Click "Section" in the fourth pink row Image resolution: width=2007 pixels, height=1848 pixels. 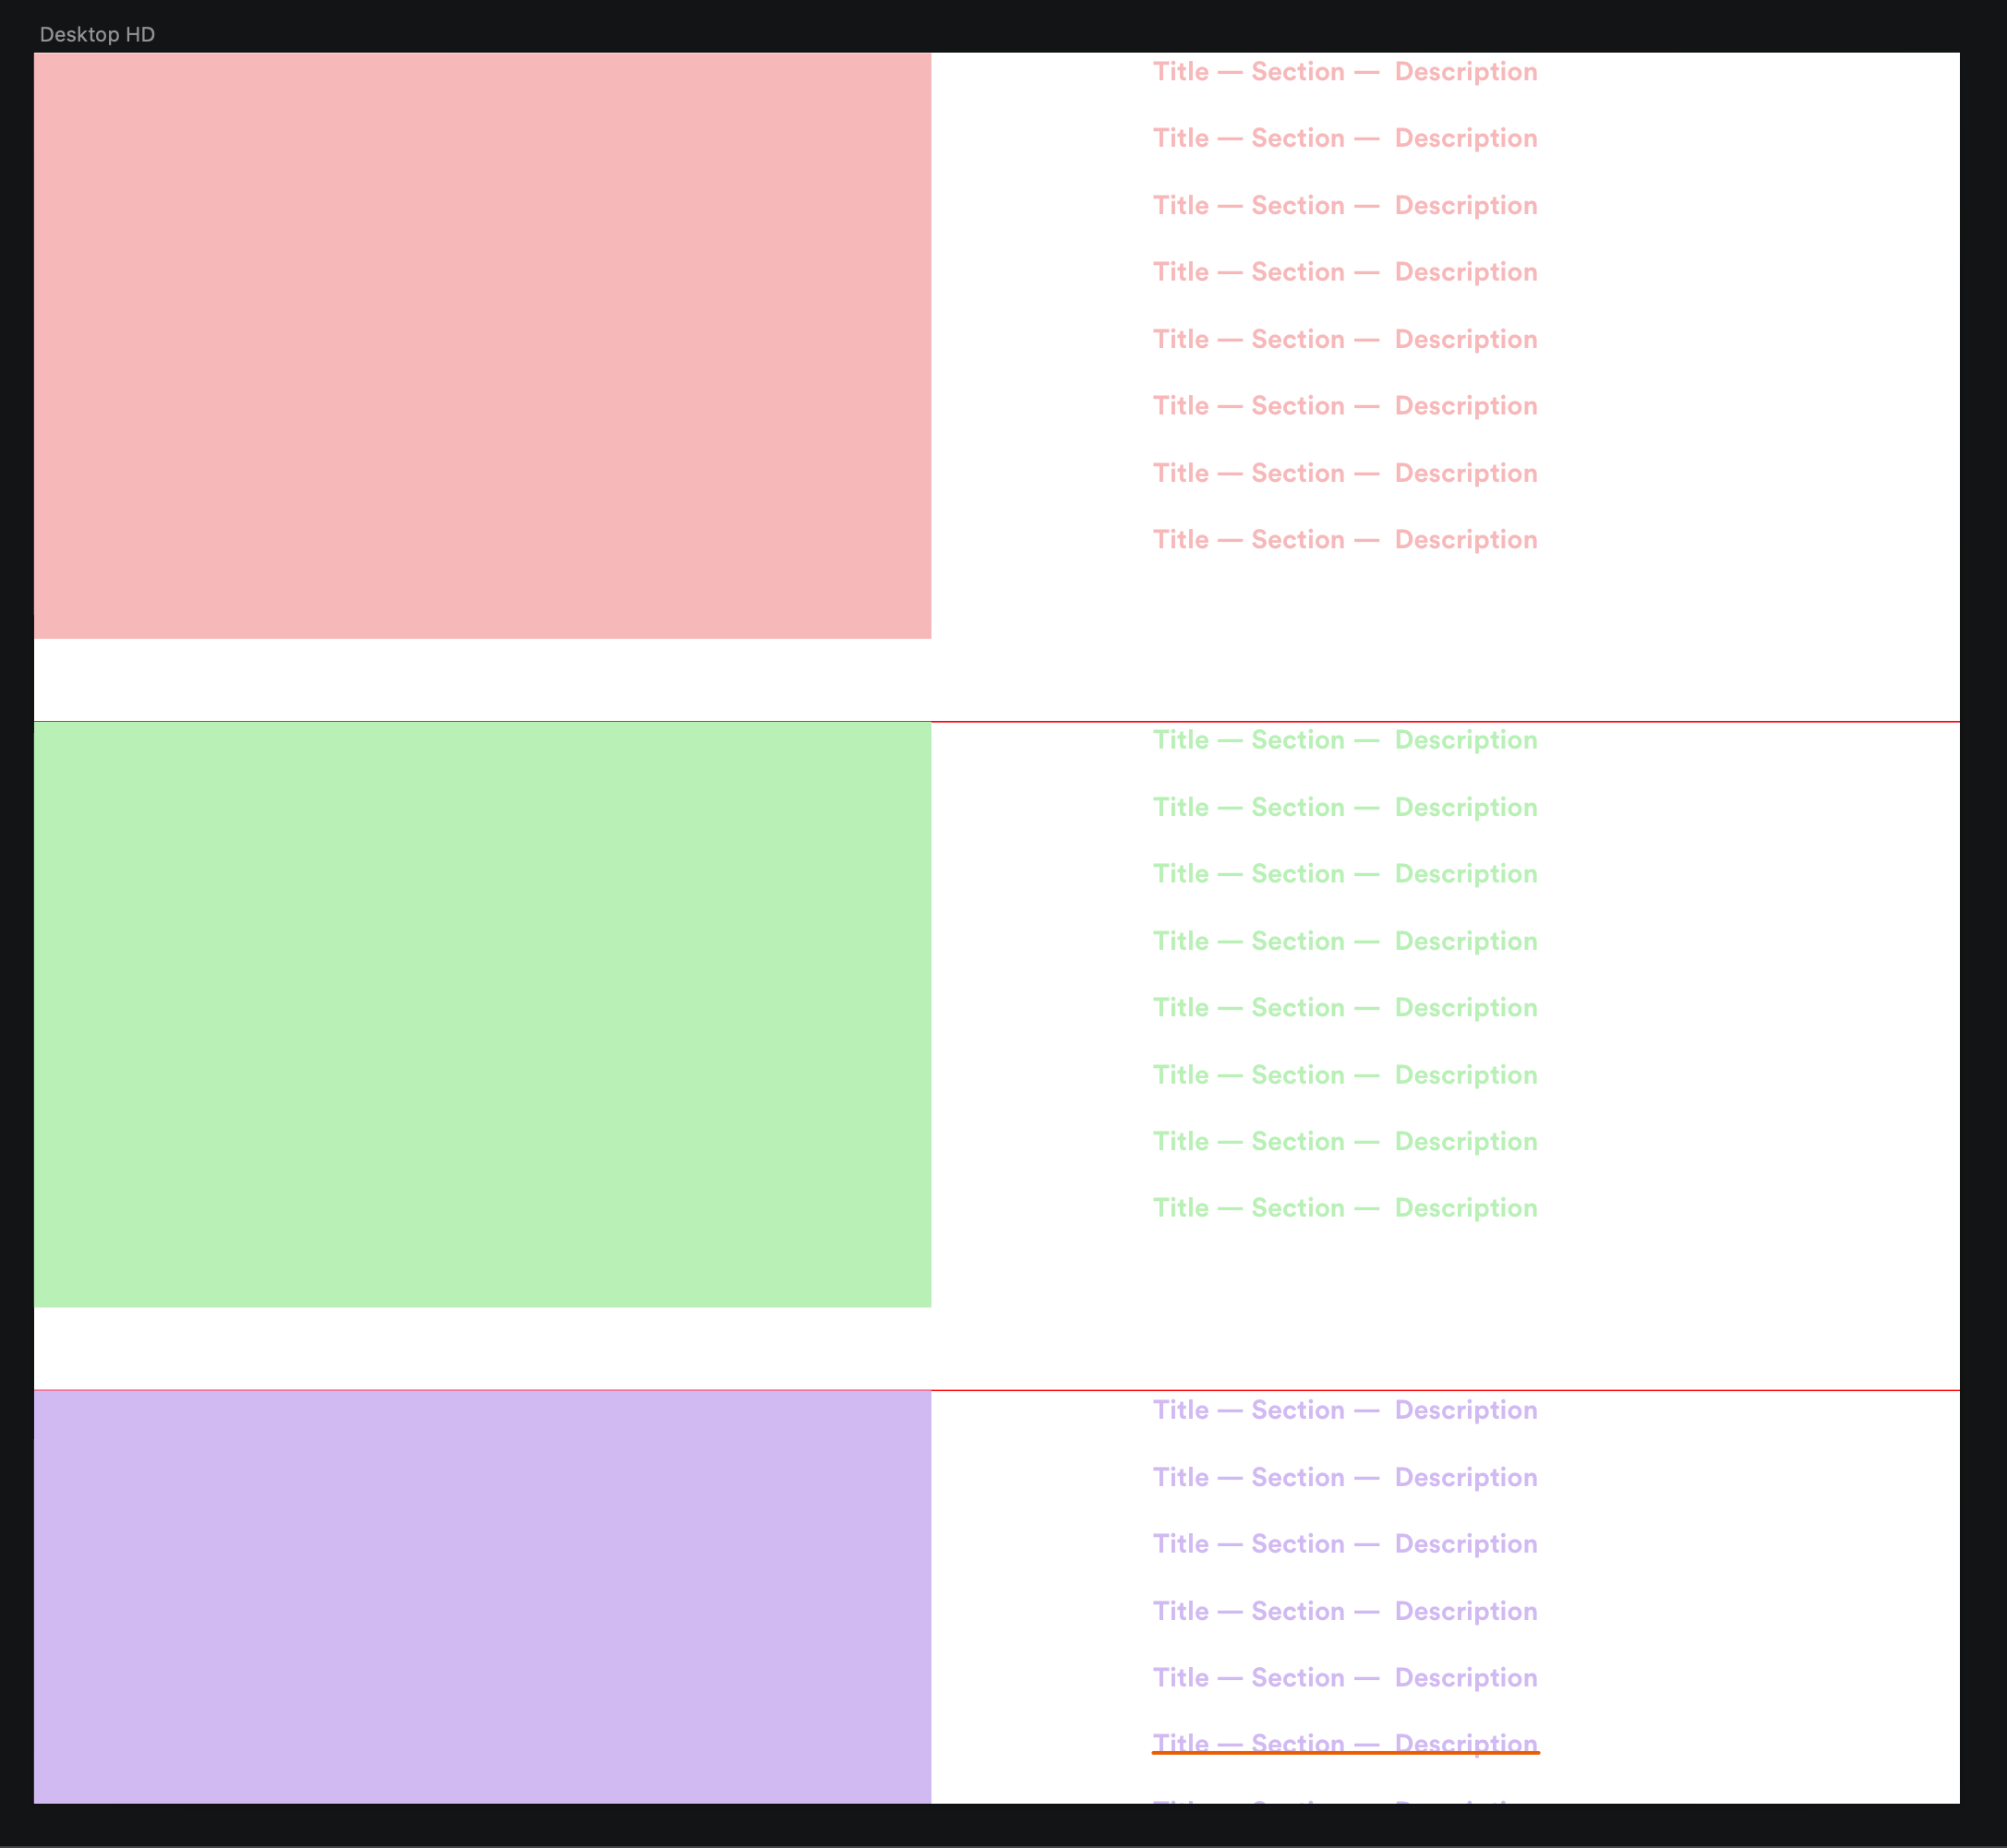click(1297, 272)
